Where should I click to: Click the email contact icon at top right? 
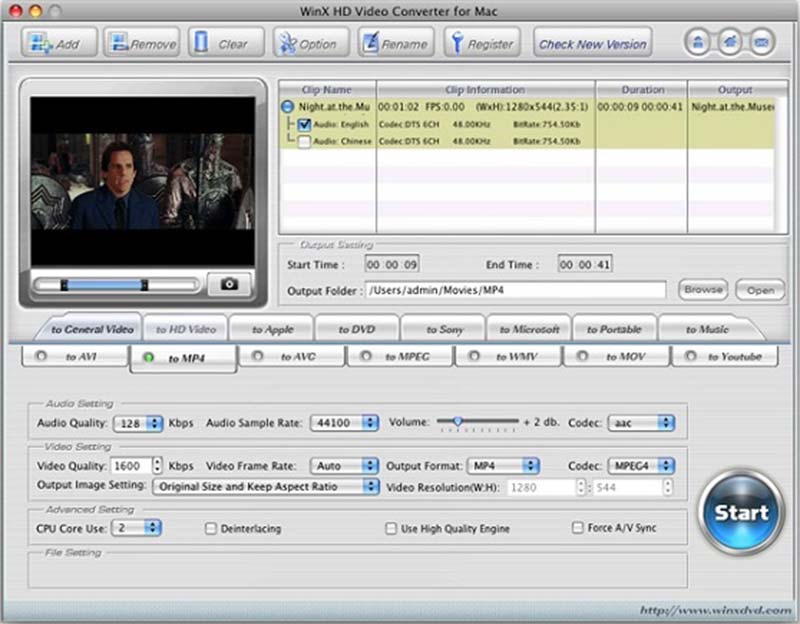click(x=762, y=42)
